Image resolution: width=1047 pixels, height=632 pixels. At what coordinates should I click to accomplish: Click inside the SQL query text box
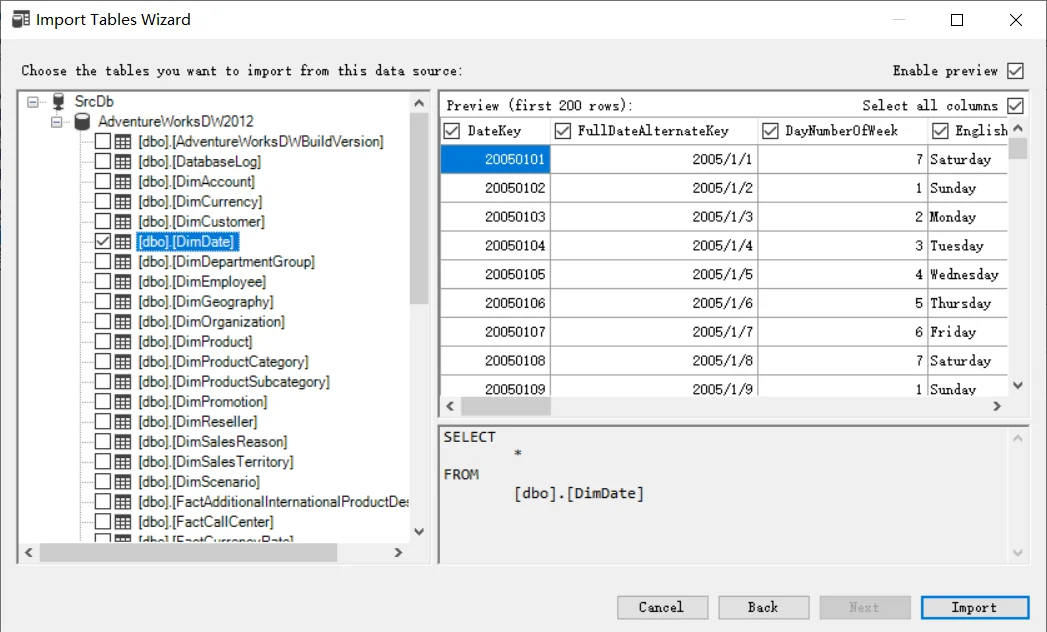coord(724,494)
